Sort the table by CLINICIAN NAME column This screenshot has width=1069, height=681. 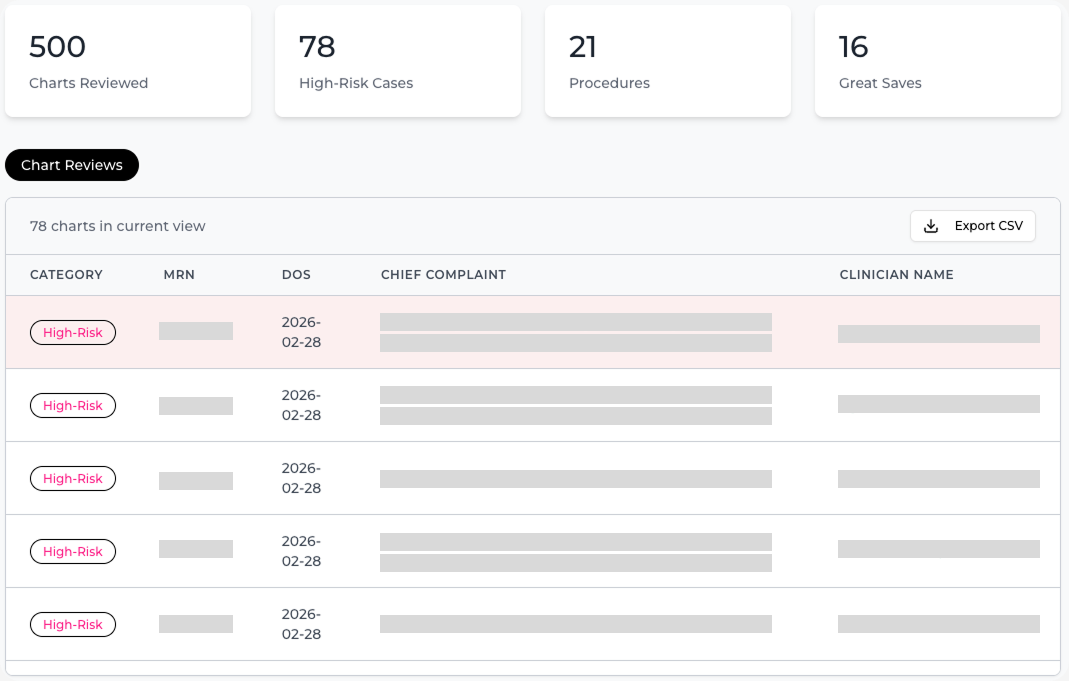(896, 274)
